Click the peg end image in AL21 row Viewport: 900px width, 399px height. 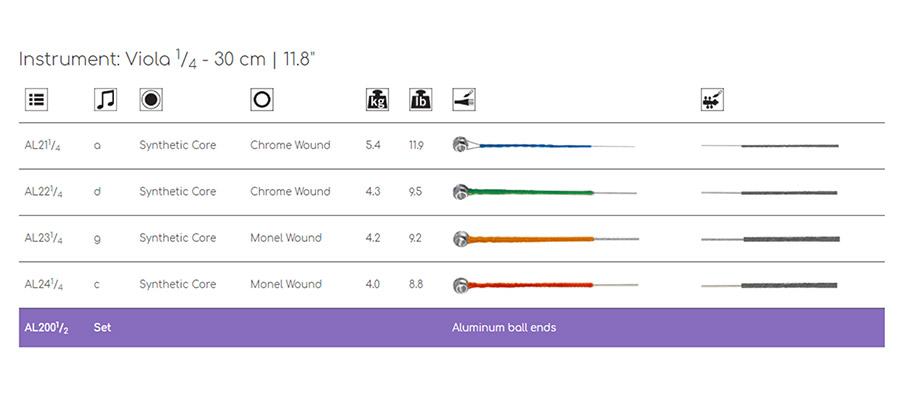pos(770,146)
